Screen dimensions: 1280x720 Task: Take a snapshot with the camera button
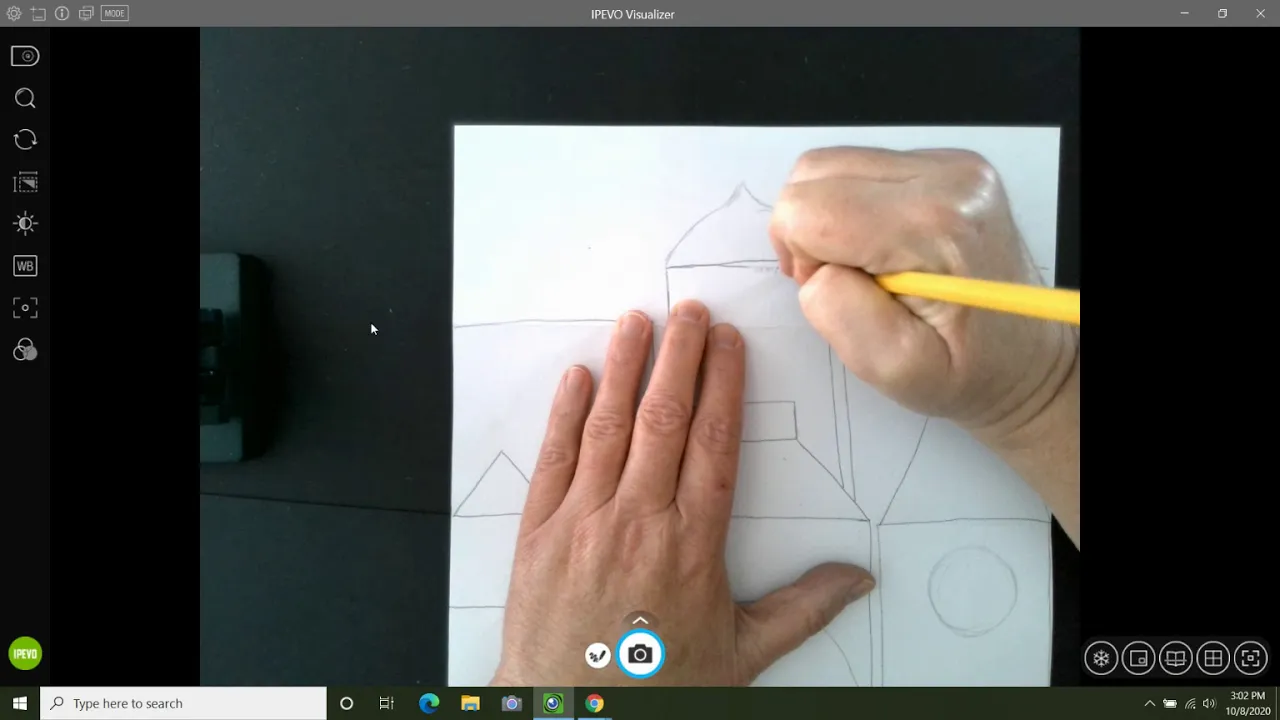pos(640,655)
